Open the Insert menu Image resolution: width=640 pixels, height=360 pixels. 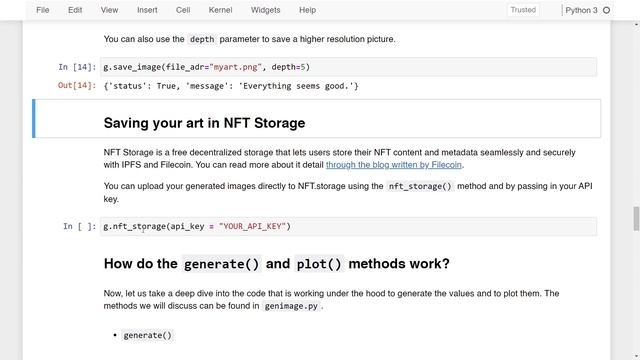[x=147, y=10]
